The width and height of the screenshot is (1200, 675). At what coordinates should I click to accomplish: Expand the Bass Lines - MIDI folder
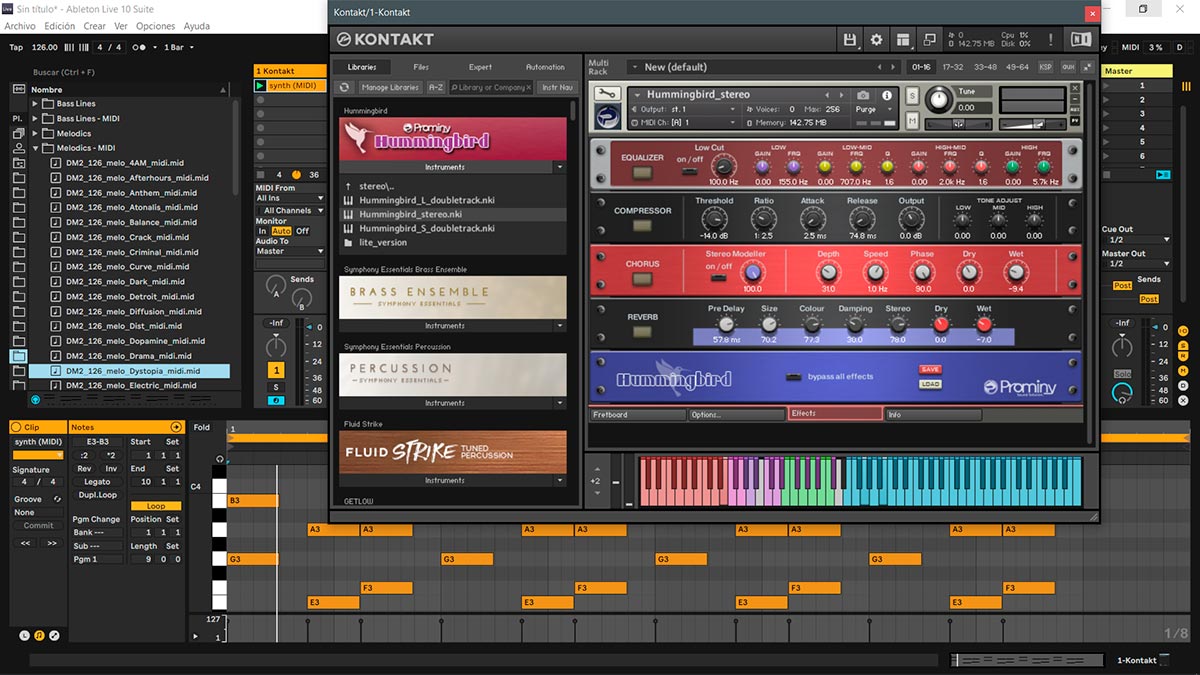tap(35, 119)
